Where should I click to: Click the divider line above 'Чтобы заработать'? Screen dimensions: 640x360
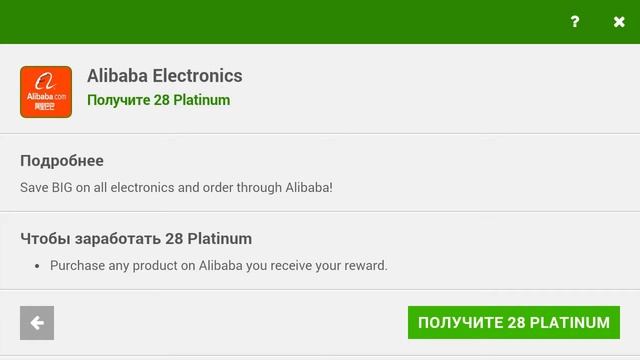coord(320,211)
